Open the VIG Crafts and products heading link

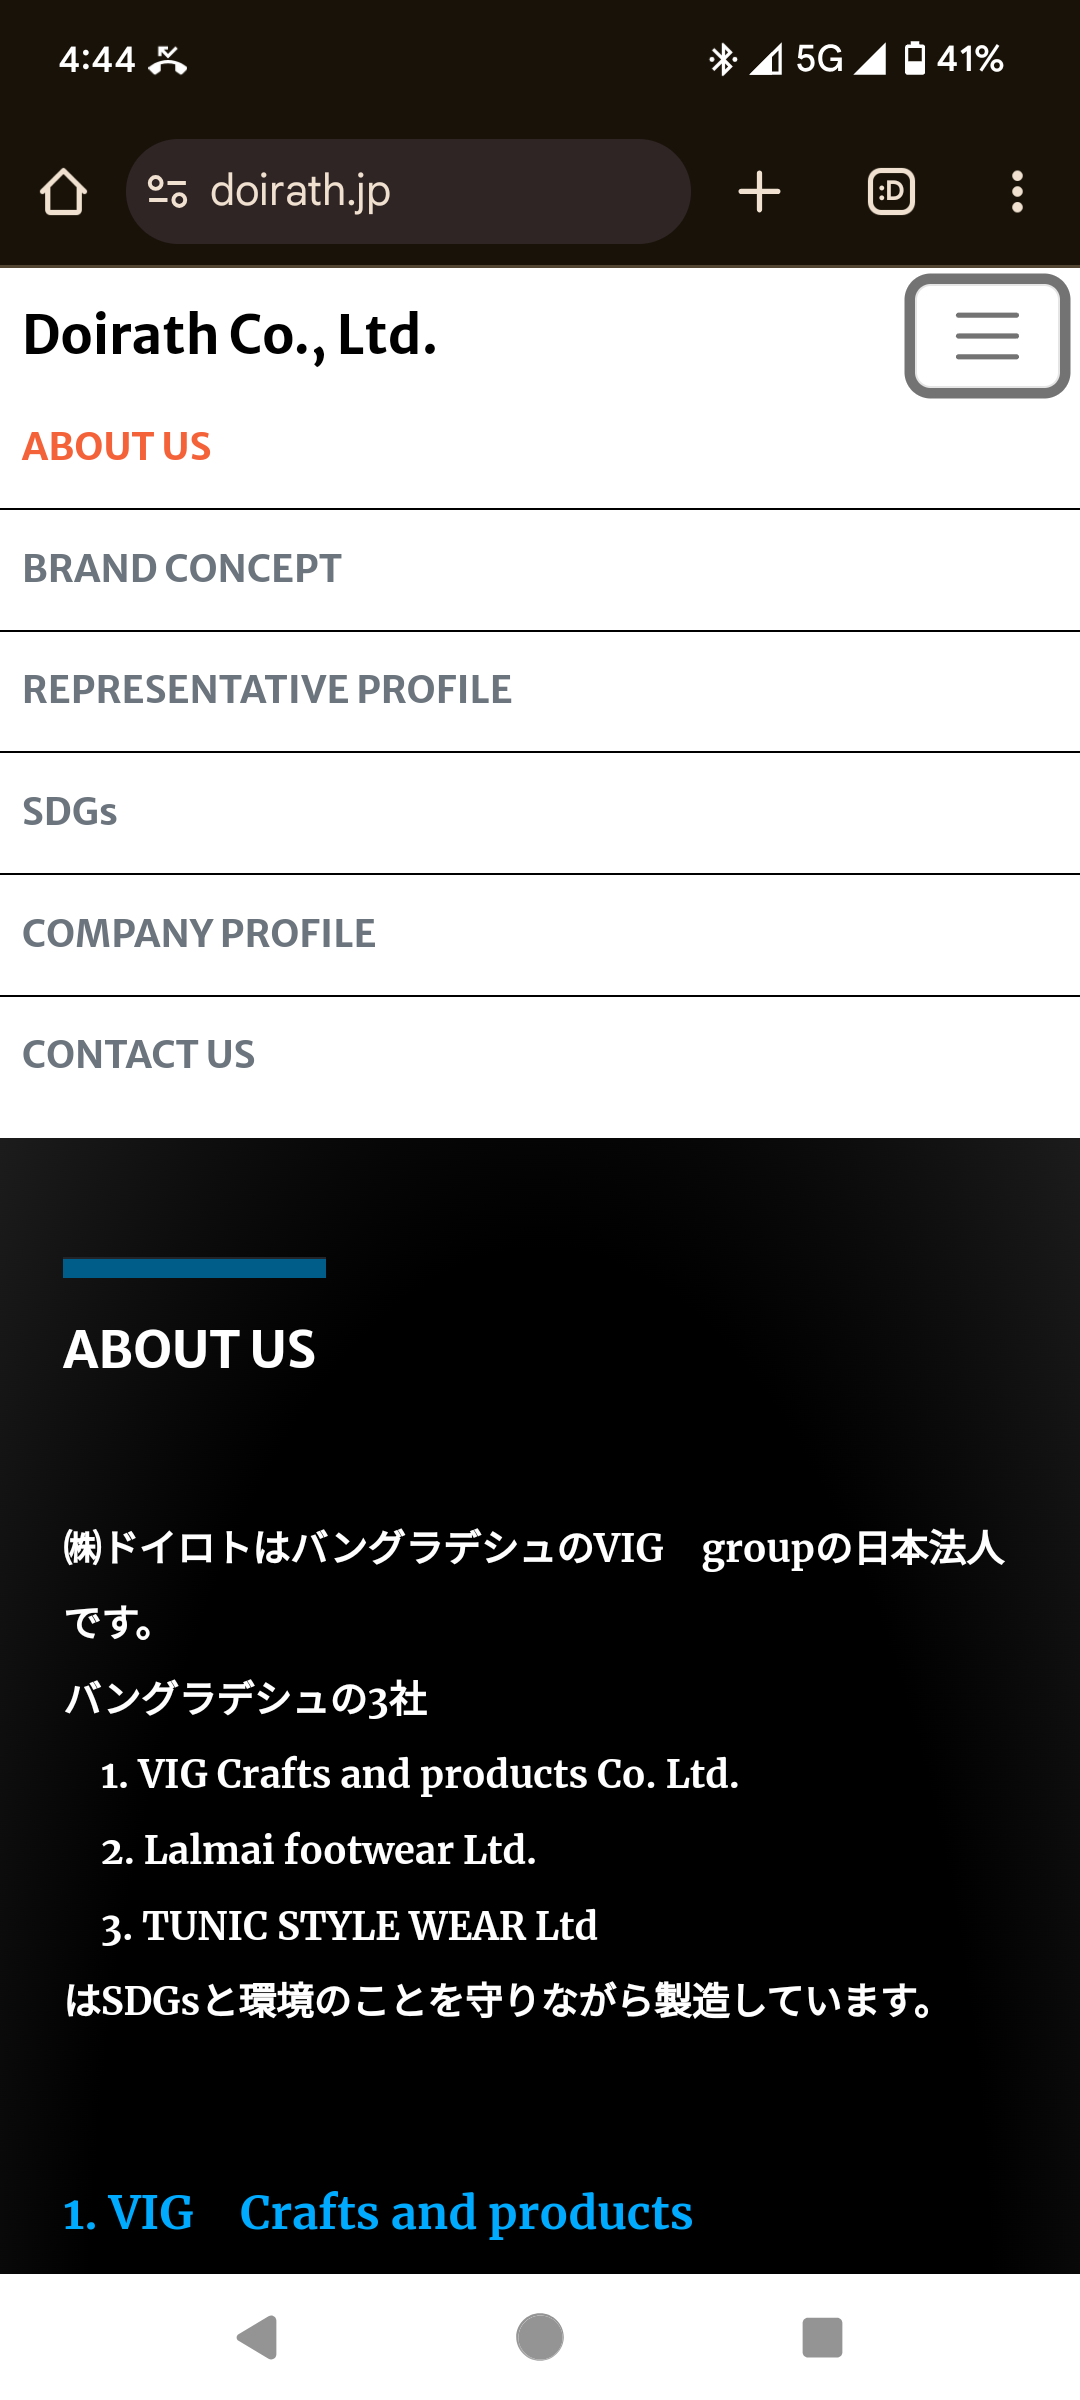378,2212
